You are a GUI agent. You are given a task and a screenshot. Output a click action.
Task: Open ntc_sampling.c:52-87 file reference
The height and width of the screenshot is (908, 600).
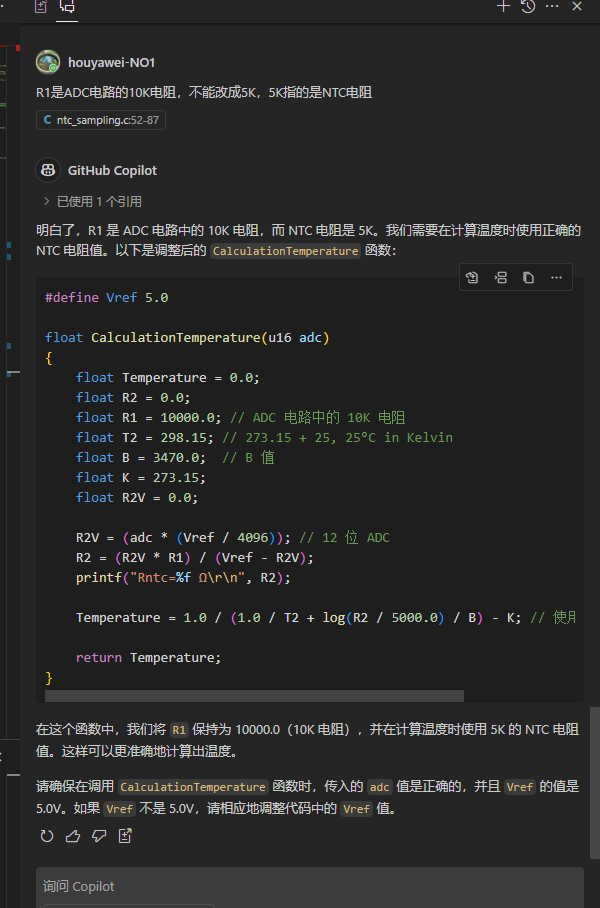[x=101, y=120]
